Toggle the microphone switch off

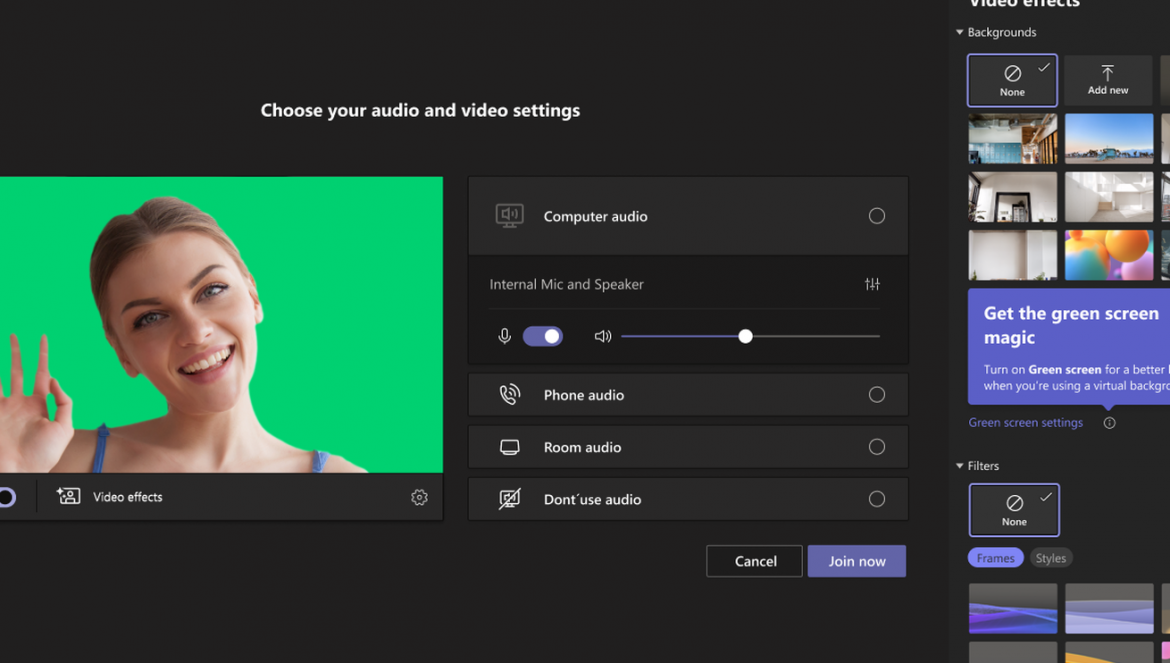click(542, 336)
